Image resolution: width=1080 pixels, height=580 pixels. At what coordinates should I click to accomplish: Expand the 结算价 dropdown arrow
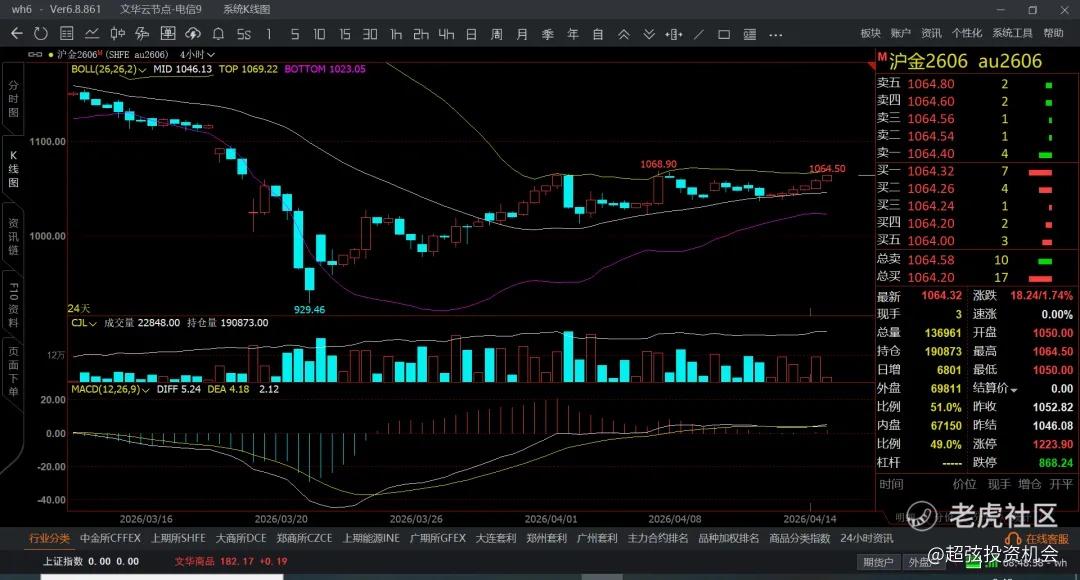click(1014, 390)
